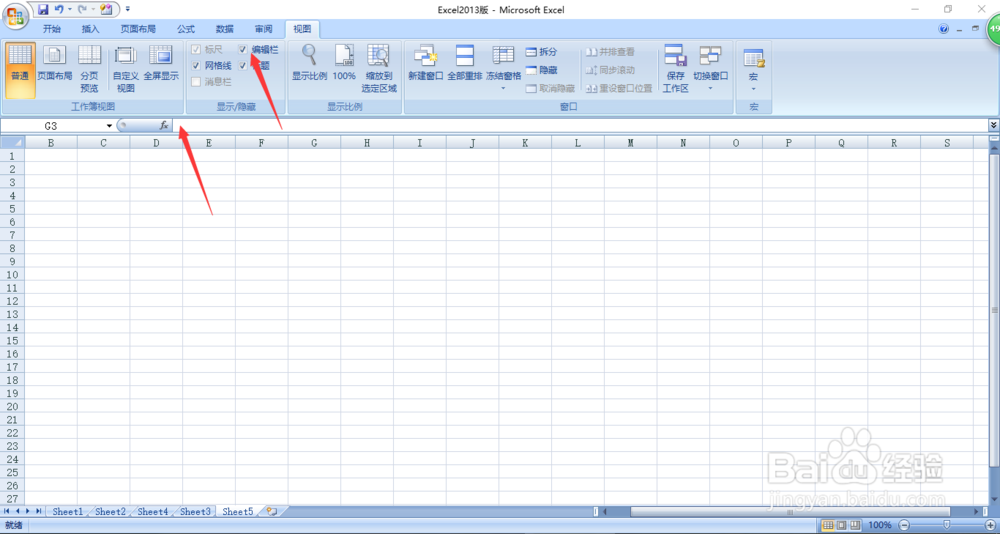Image resolution: width=1000 pixels, height=534 pixels.
Task: Open the Office button menu
Action: (15, 15)
